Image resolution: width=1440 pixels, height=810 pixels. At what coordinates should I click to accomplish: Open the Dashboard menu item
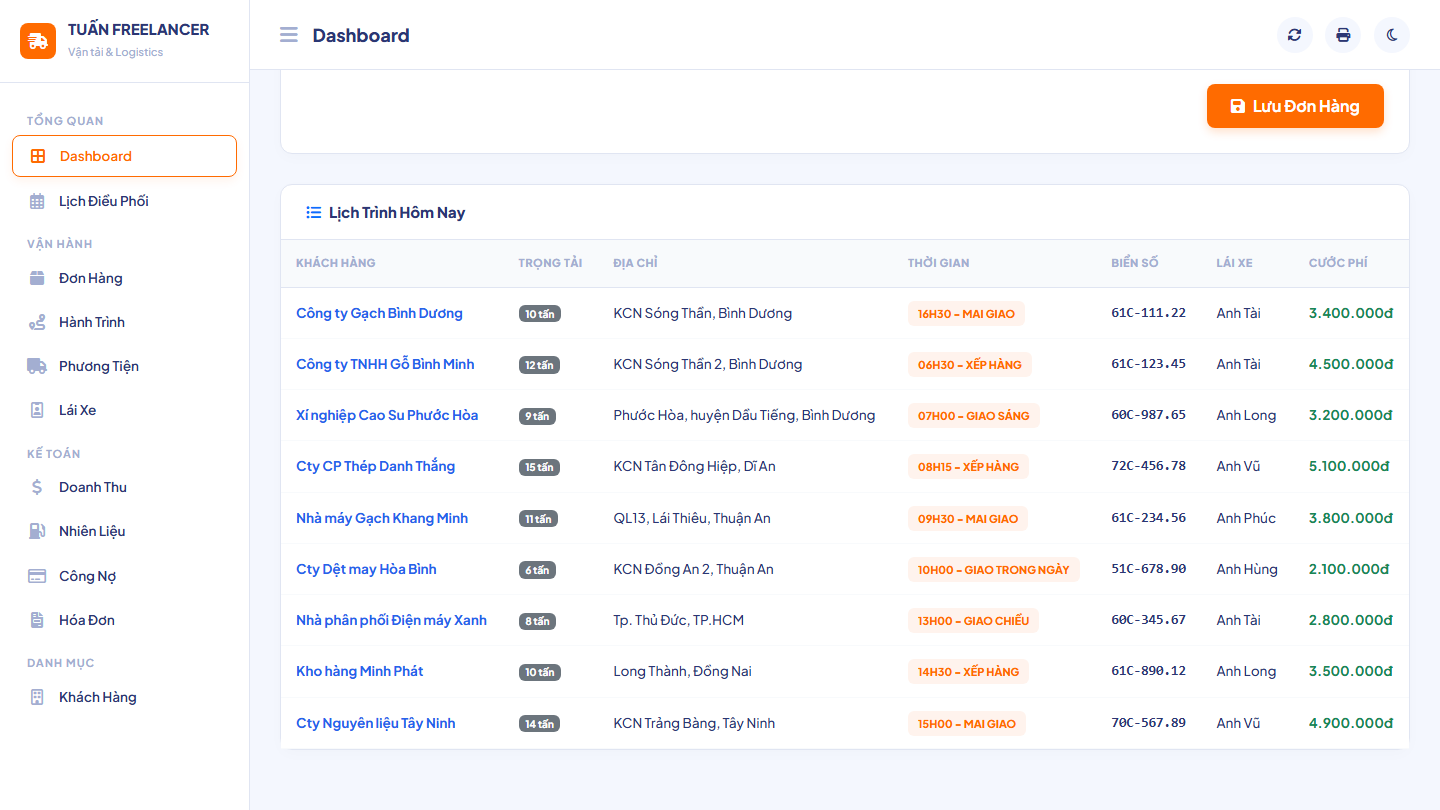click(125, 156)
